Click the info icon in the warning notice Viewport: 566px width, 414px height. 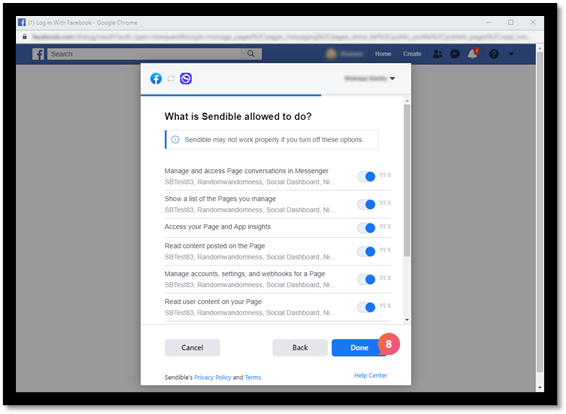coord(175,140)
